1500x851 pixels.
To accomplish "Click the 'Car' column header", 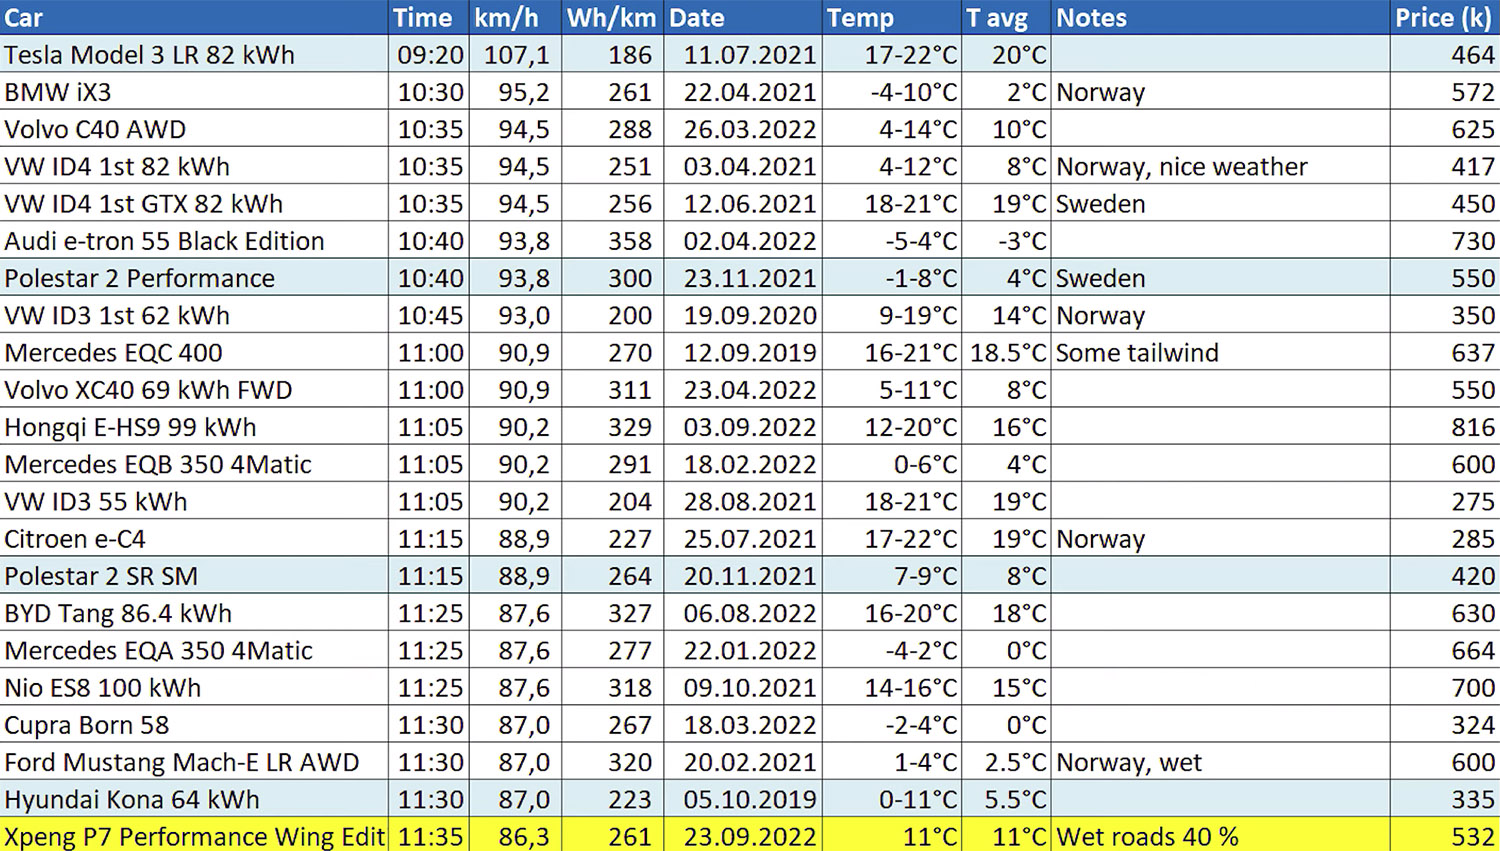I will (194, 17).
